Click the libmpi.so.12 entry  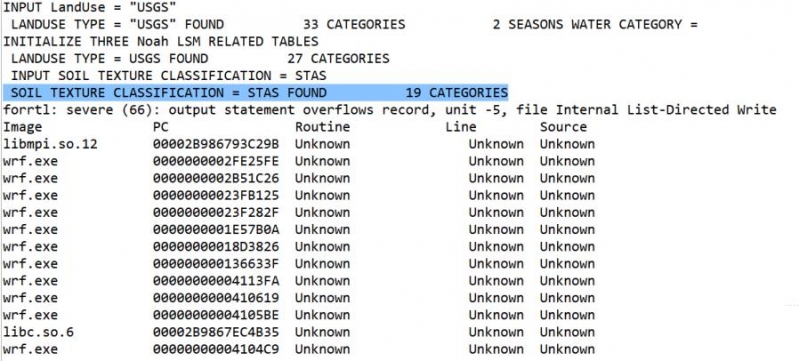click(50, 144)
